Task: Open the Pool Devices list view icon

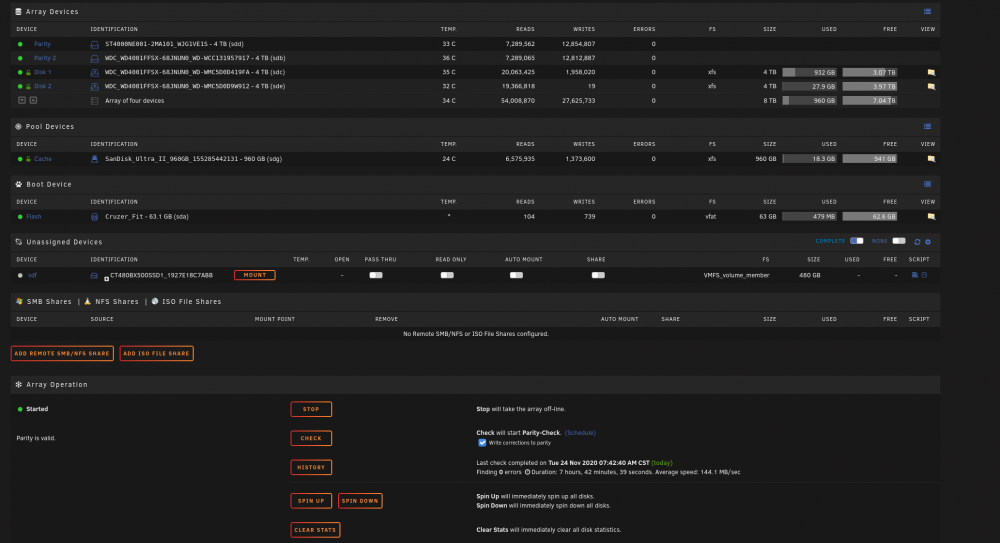Action: tap(927, 126)
